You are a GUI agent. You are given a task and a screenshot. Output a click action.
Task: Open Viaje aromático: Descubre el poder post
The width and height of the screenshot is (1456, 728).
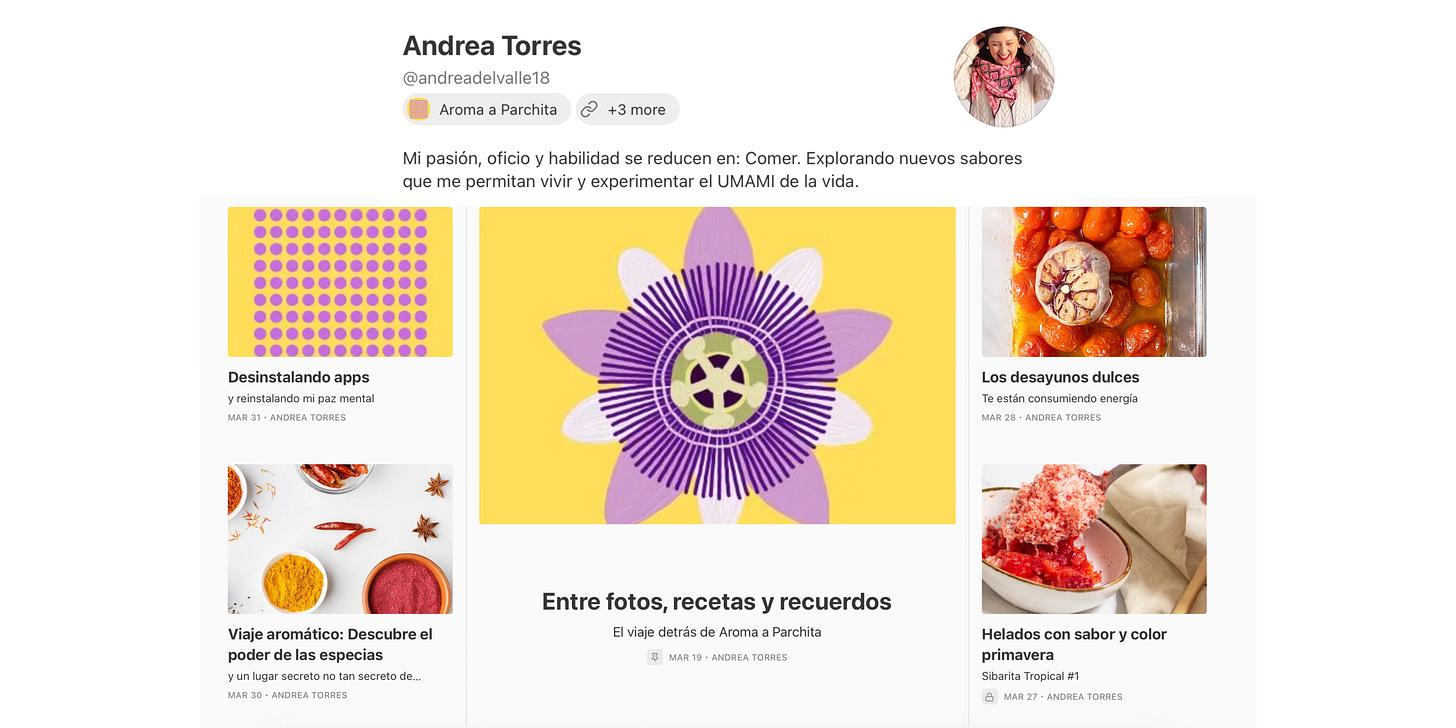(330, 645)
